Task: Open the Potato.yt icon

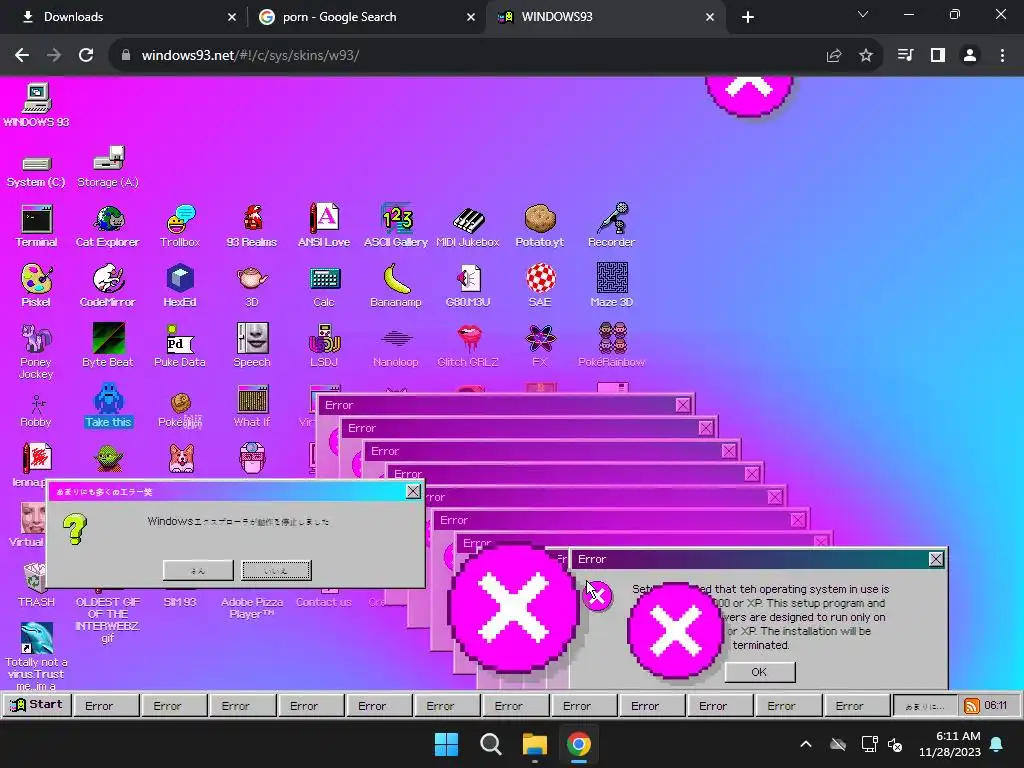Action: (539, 226)
